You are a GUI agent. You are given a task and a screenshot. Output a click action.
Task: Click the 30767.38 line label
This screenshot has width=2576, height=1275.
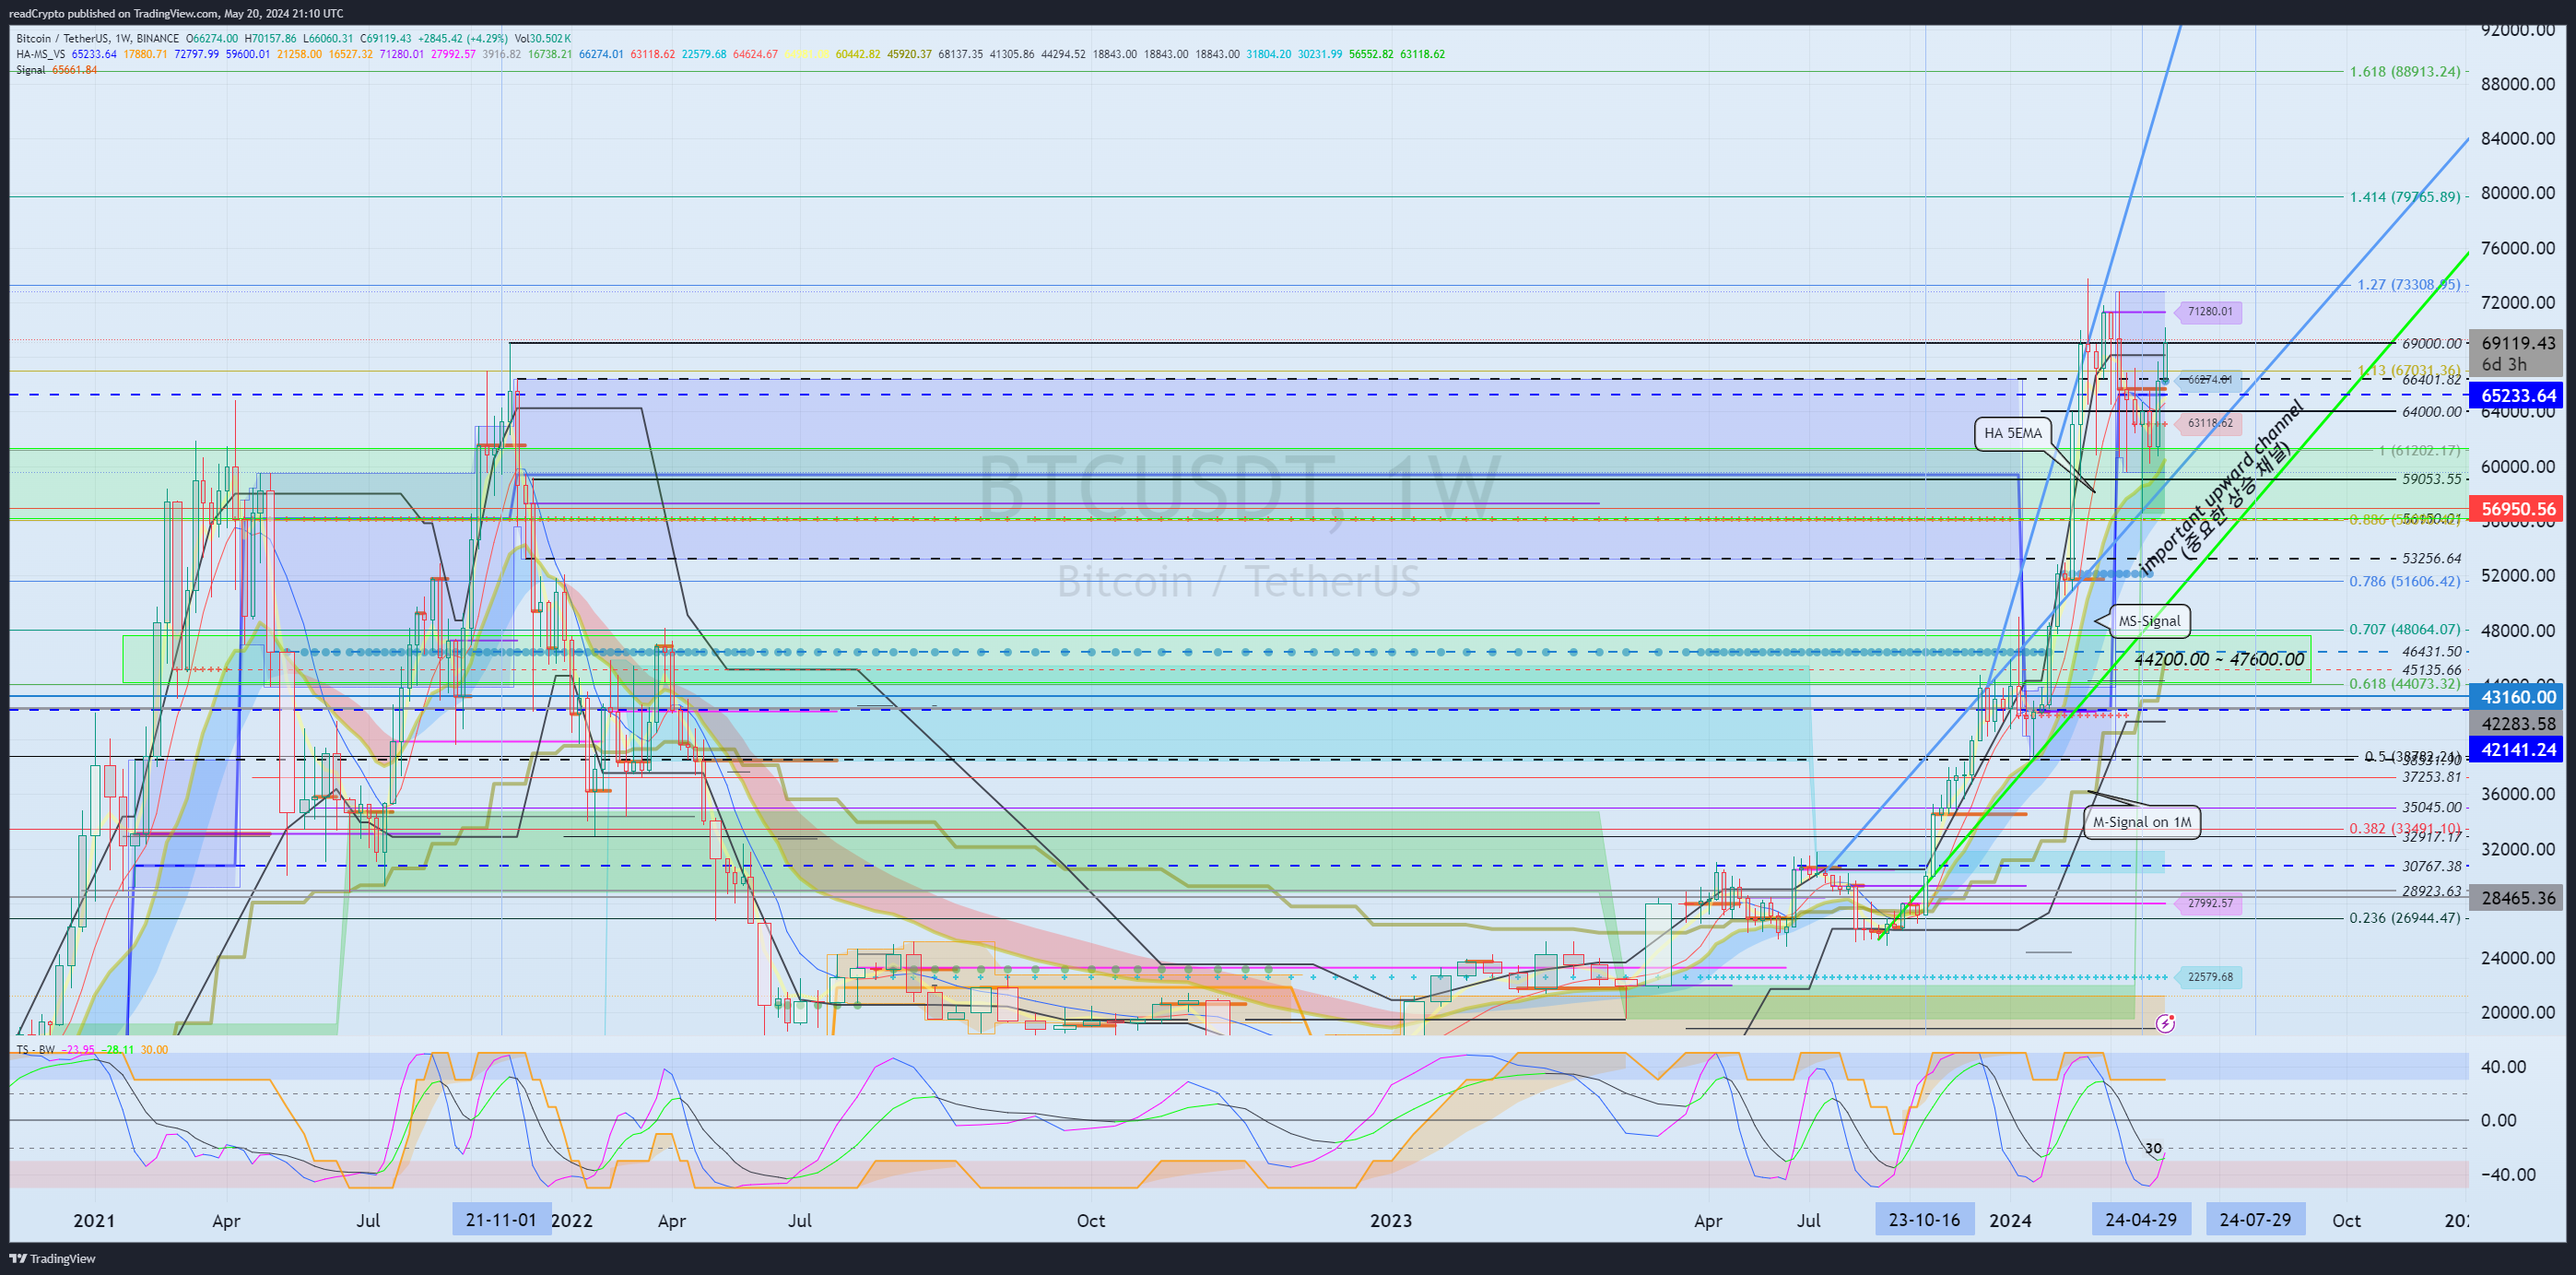(x=2431, y=866)
